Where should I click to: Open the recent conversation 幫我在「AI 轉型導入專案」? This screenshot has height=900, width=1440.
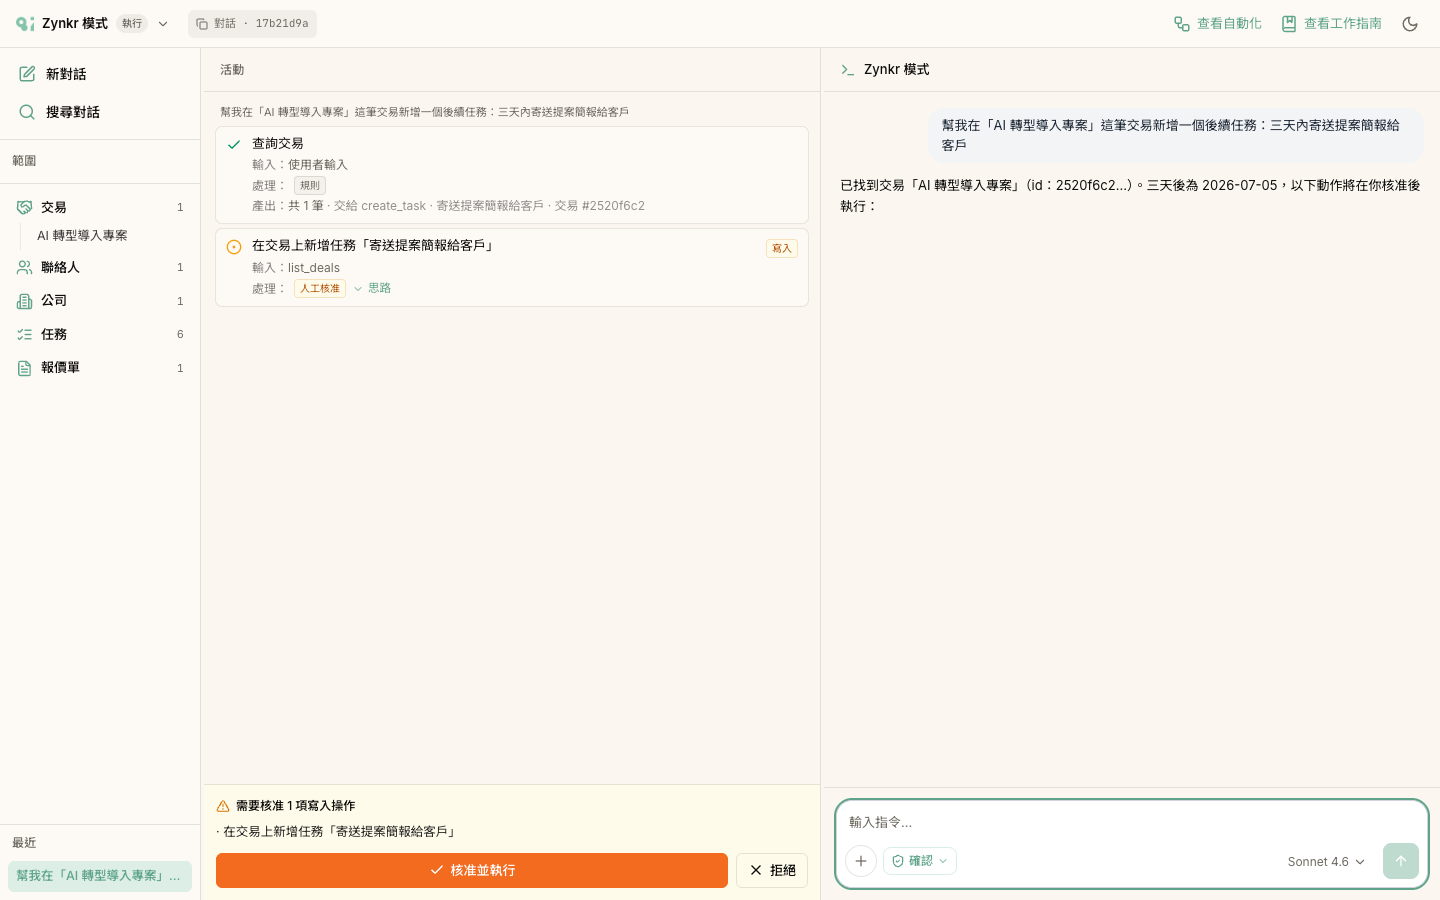[100, 876]
